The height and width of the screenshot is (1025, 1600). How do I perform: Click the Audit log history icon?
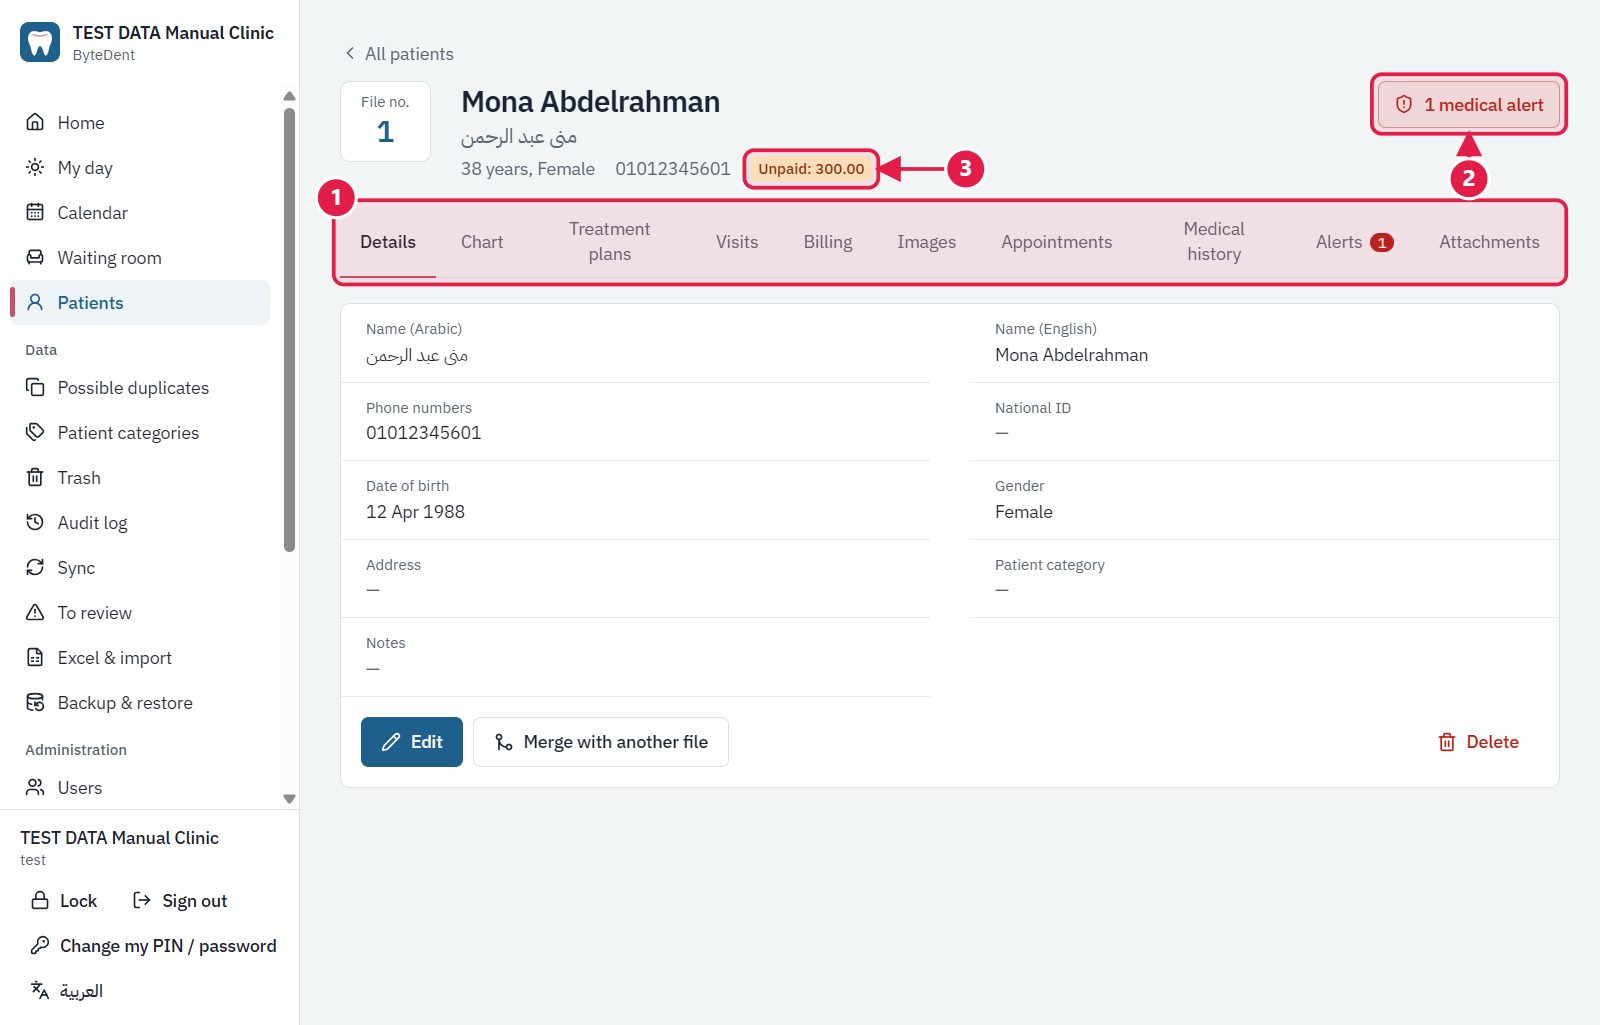pos(35,522)
